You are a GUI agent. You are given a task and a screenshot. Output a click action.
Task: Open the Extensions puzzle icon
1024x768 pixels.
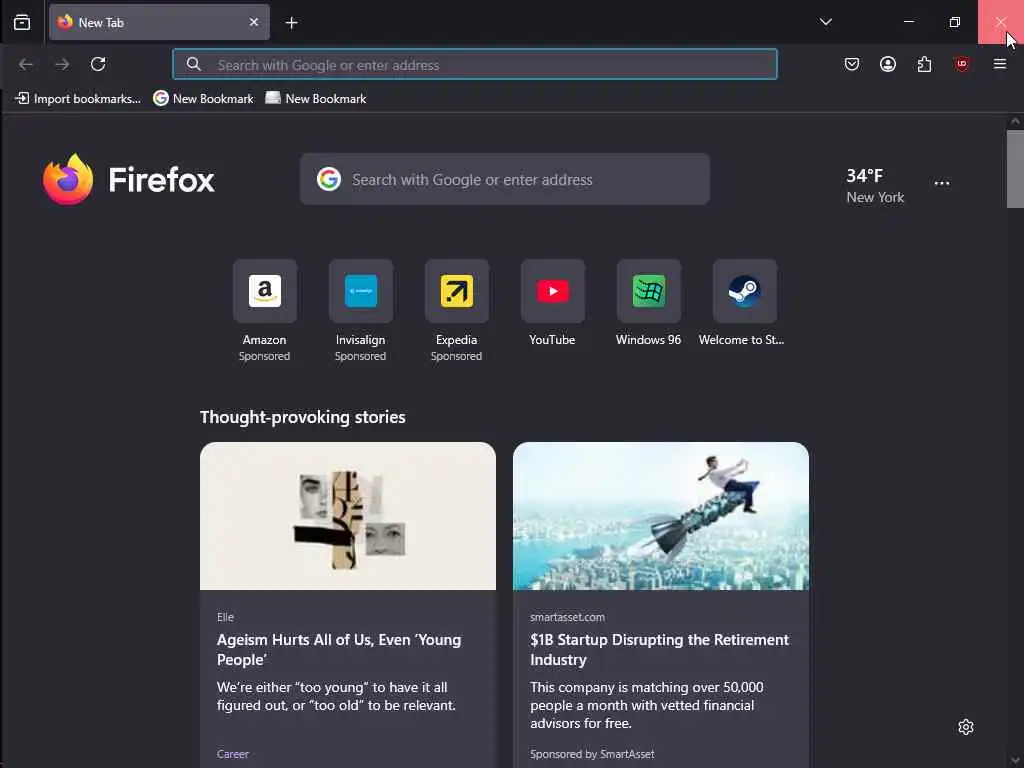click(924, 64)
